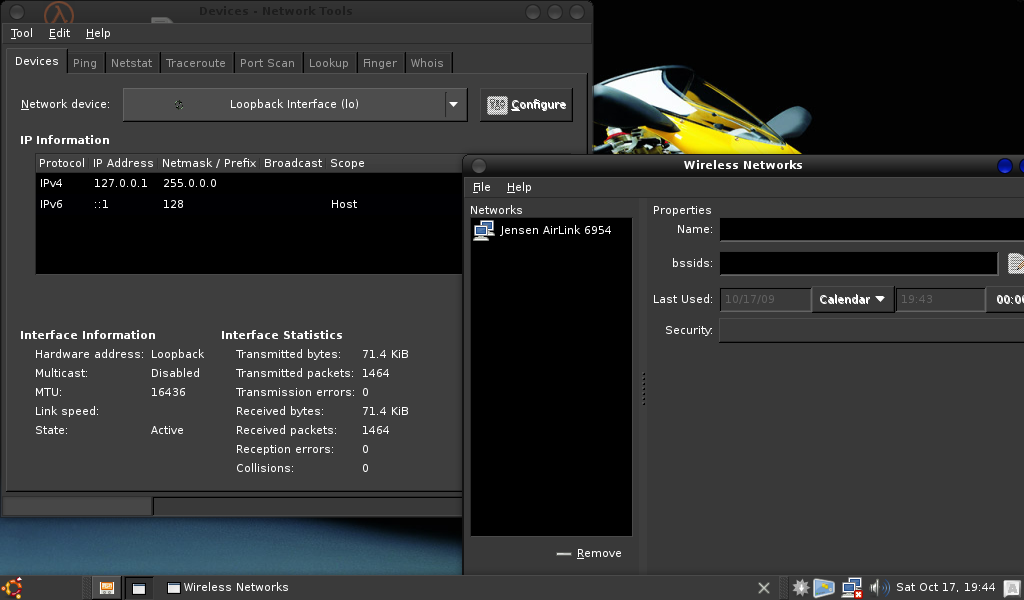
Task: Click the Netmask / Prefix column header
Action: 209,163
